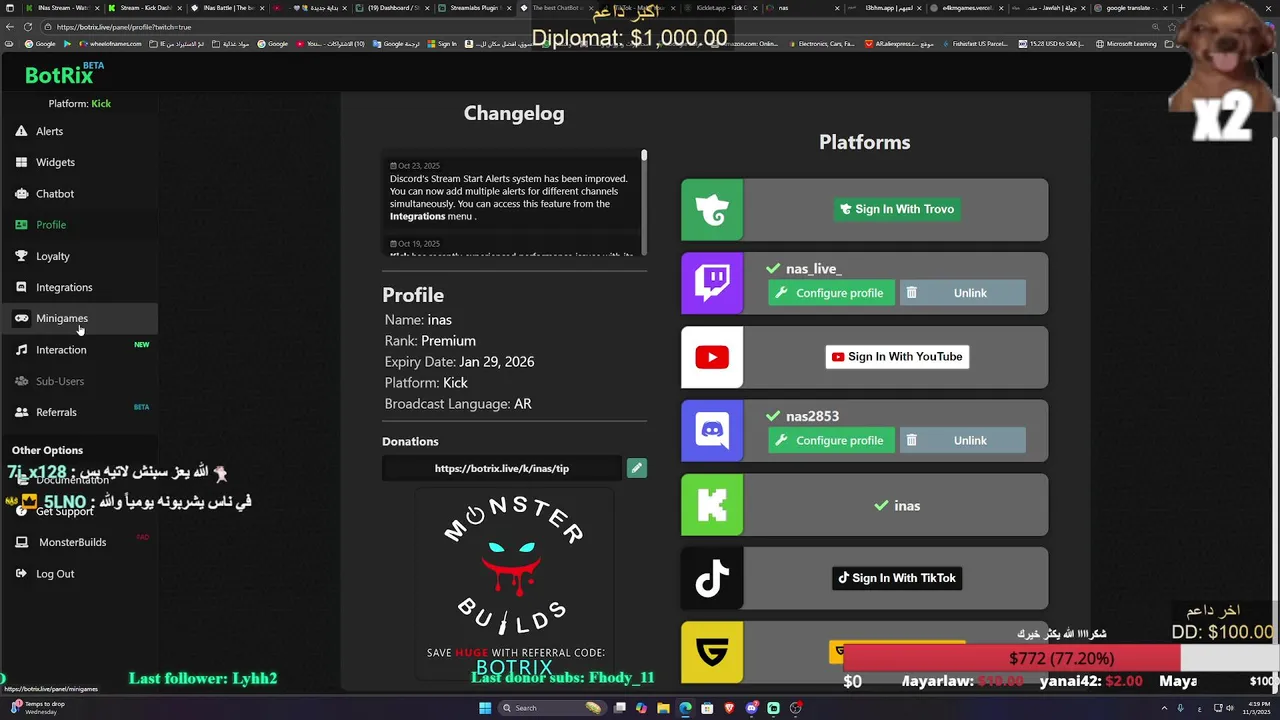This screenshot has width=1280, height=720.
Task: Switch to the iNas Battle tab
Action: [x=228, y=8]
